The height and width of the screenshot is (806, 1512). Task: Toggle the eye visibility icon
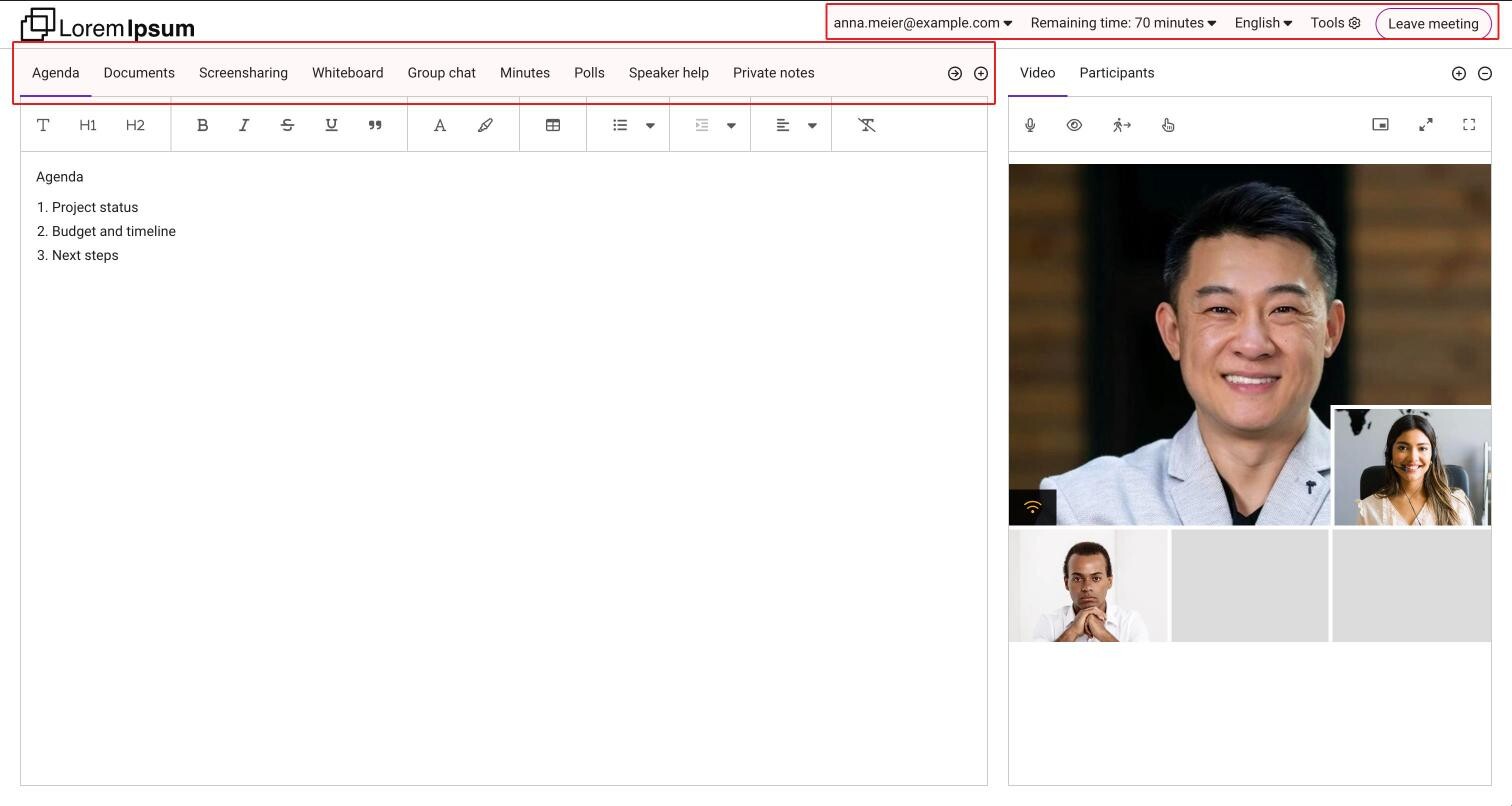(1074, 125)
